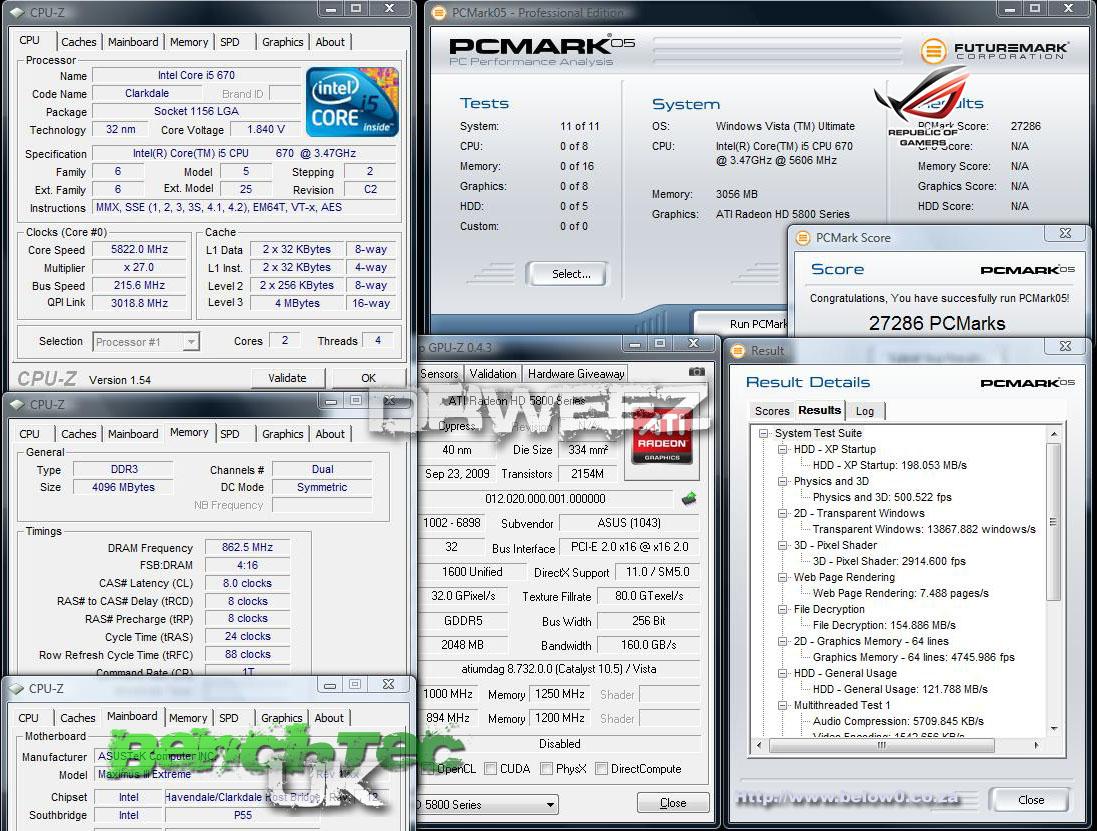Toggle the CUDA checkbox in GPU-Z
This screenshot has width=1097, height=831.
[x=490, y=769]
